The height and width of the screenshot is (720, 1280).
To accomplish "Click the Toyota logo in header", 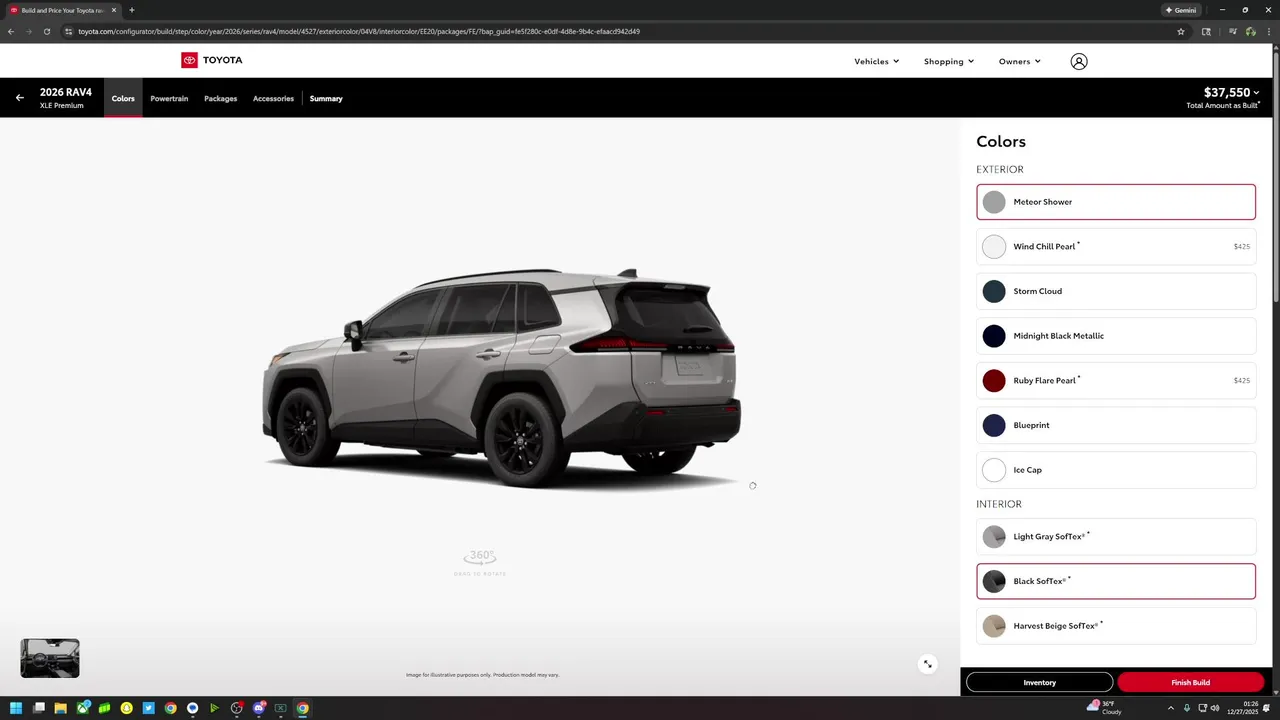I will point(211,60).
